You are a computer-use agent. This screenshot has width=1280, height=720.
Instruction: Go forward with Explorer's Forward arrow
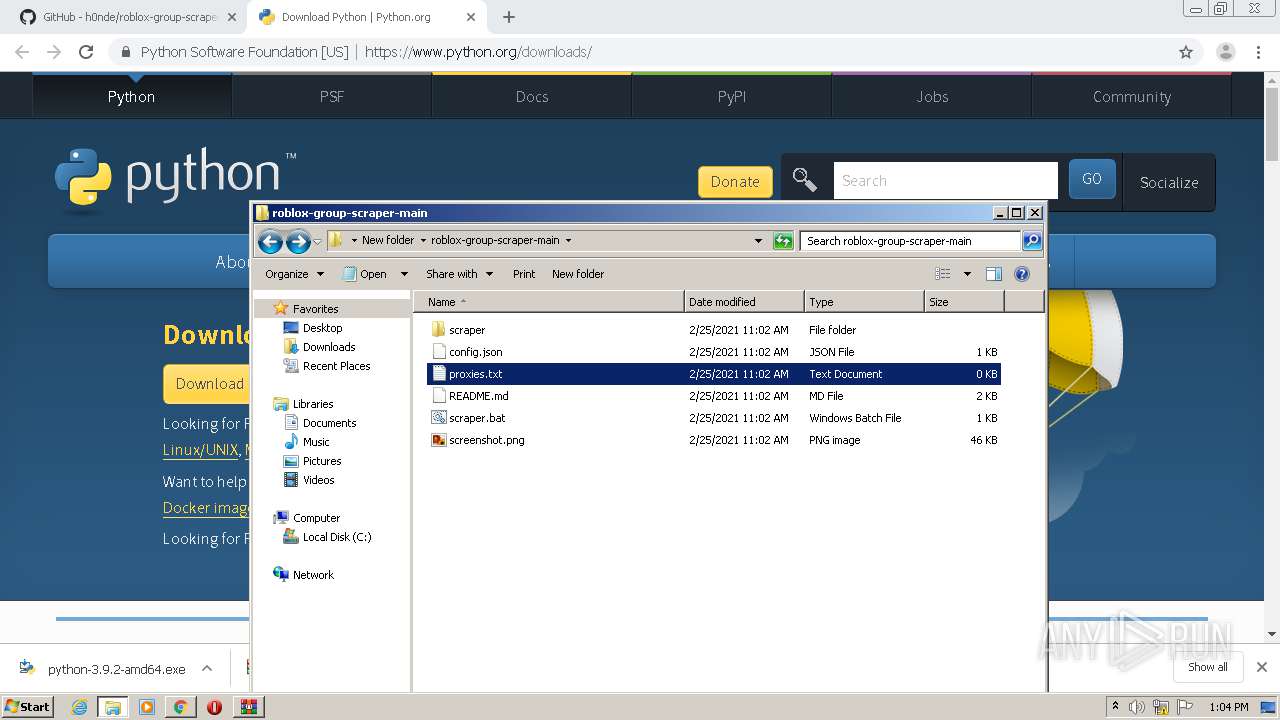pyautogui.click(x=298, y=241)
